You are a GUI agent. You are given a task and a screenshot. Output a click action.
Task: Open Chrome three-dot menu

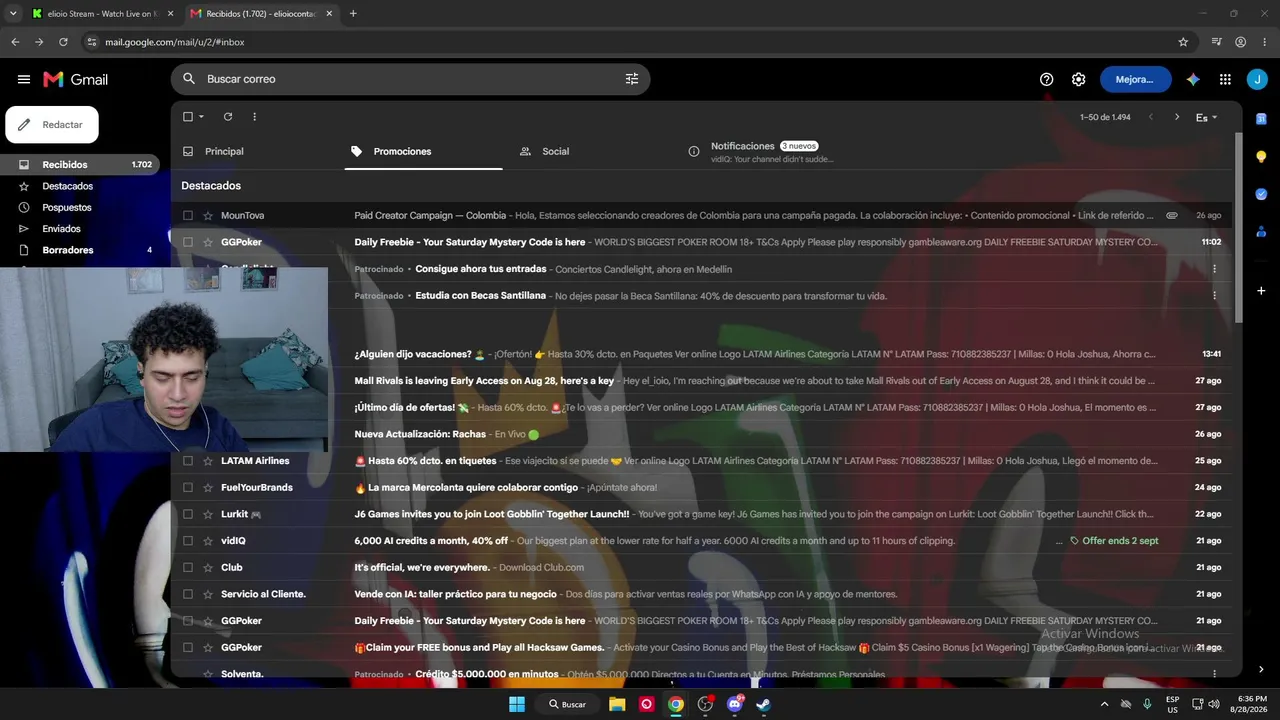coord(1264,42)
